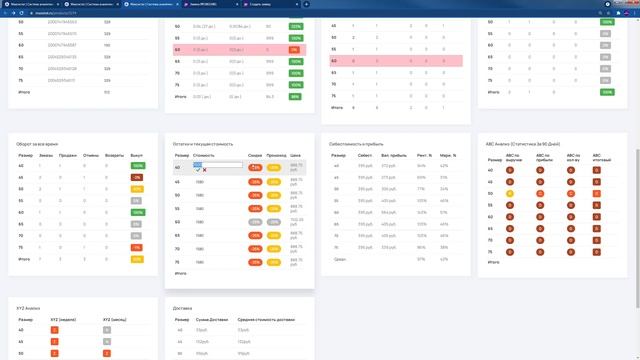The width and height of the screenshot is (640, 360).
Task: Click the 'Оборот за все время' card title
Action: click(x=37, y=144)
